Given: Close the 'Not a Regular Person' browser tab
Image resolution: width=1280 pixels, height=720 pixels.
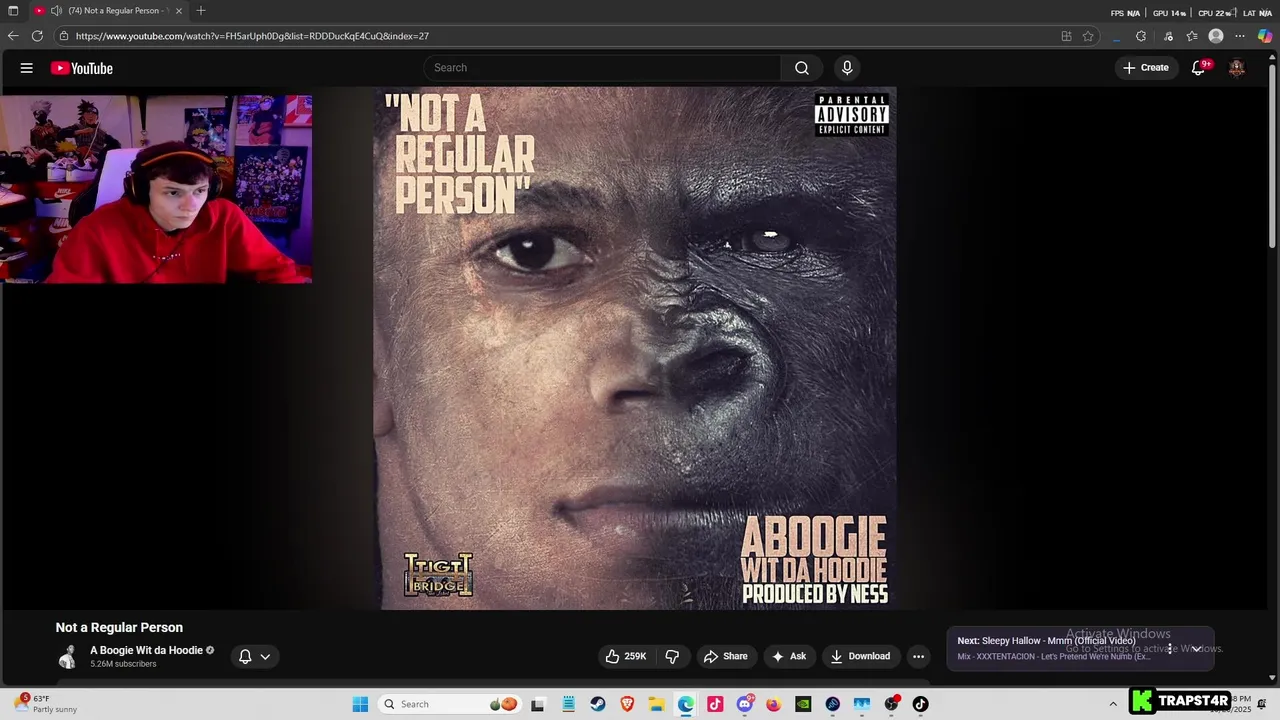Looking at the screenshot, I should coord(179,11).
